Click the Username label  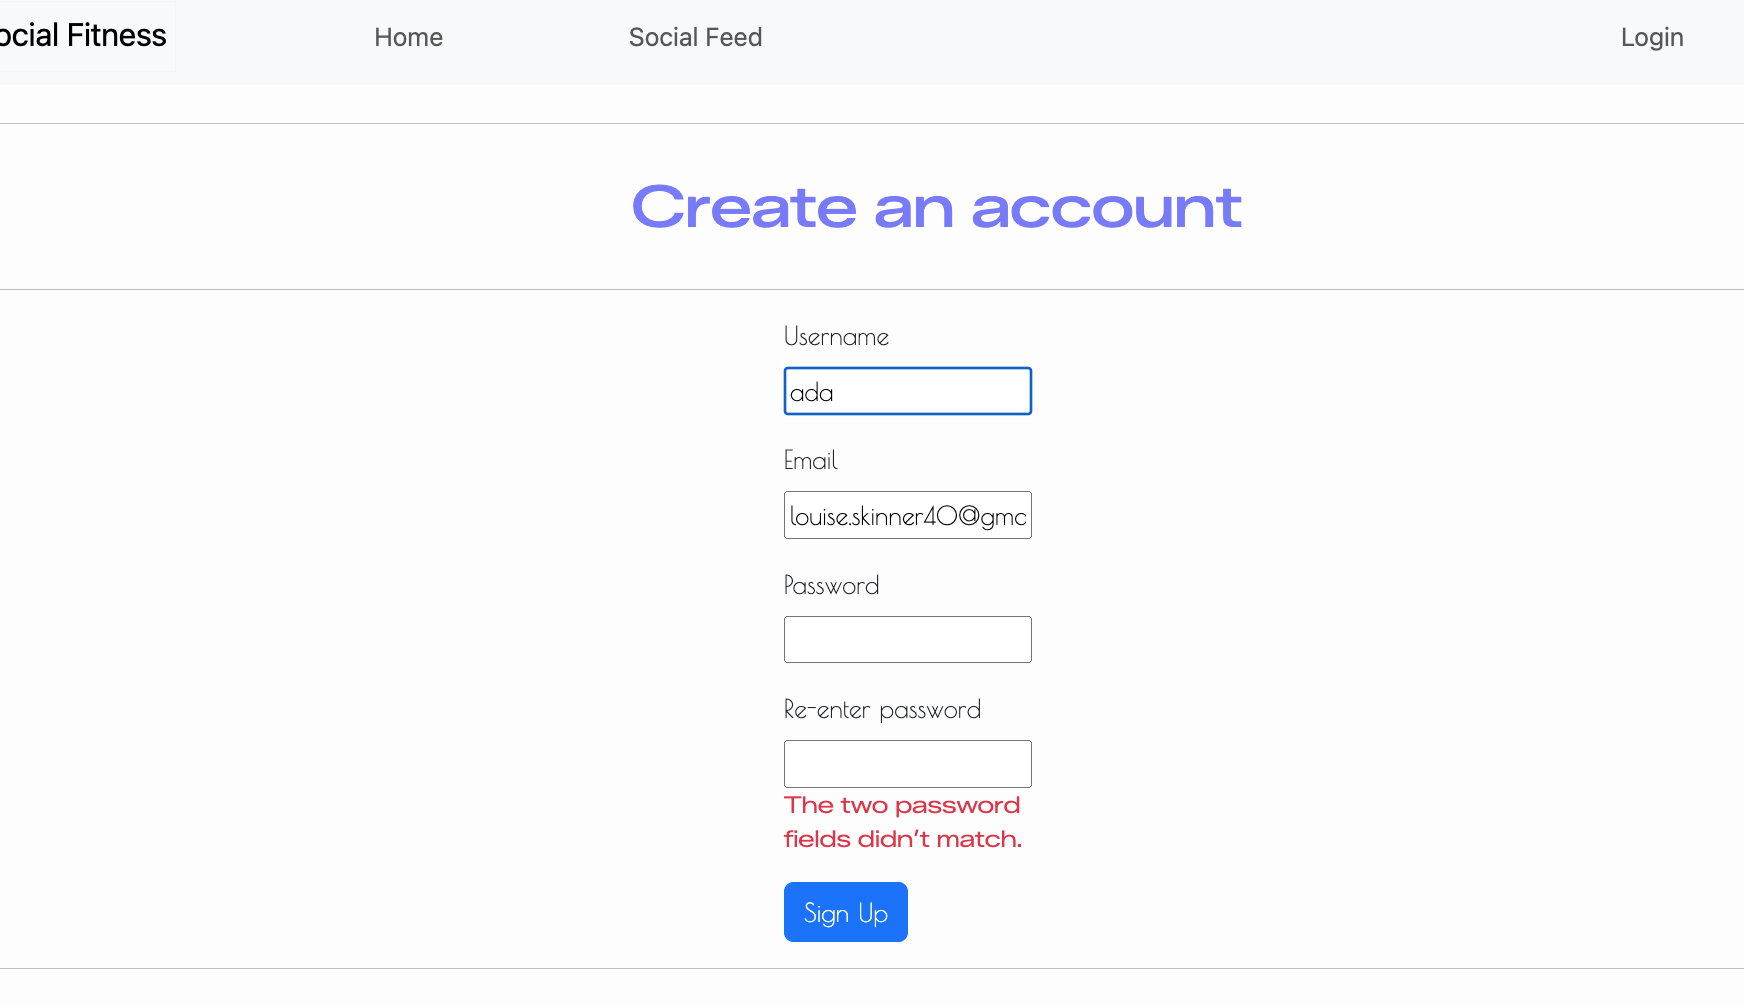(836, 337)
